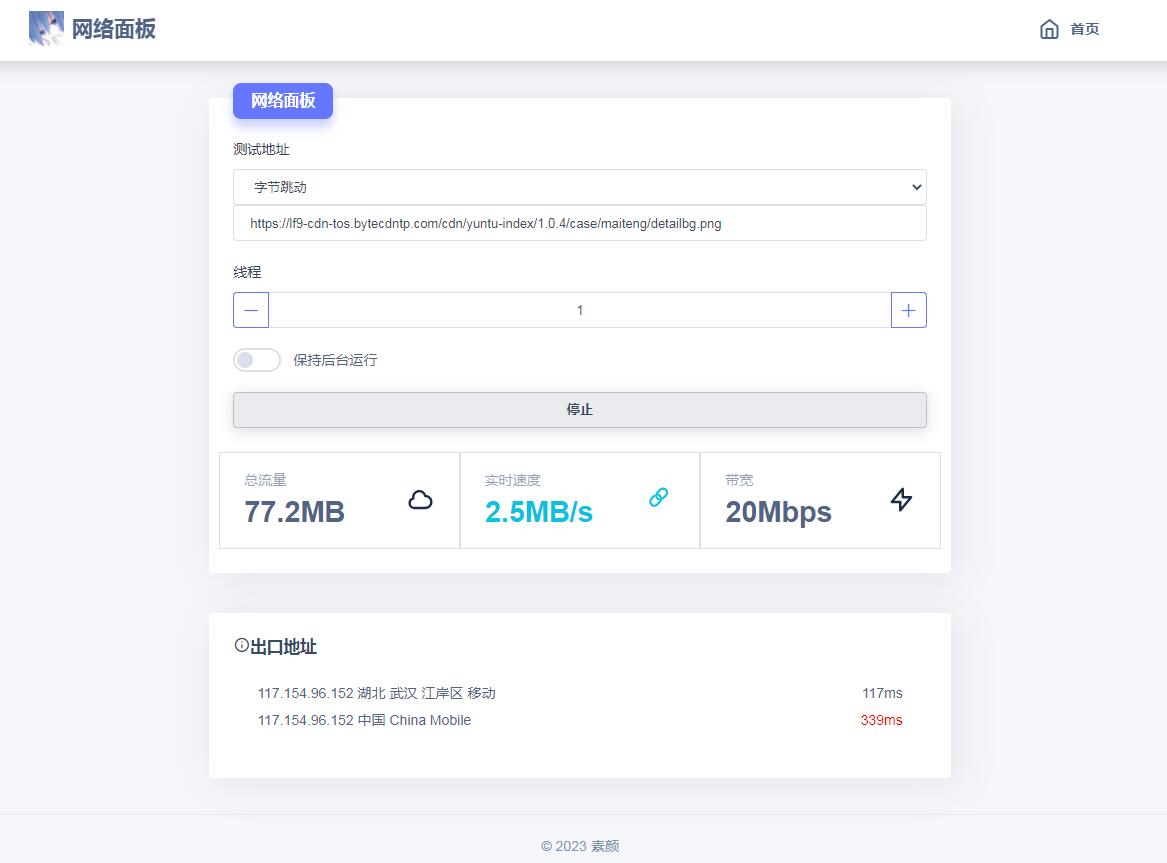Click the minus icon to decrease thread count

pyautogui.click(x=250, y=310)
